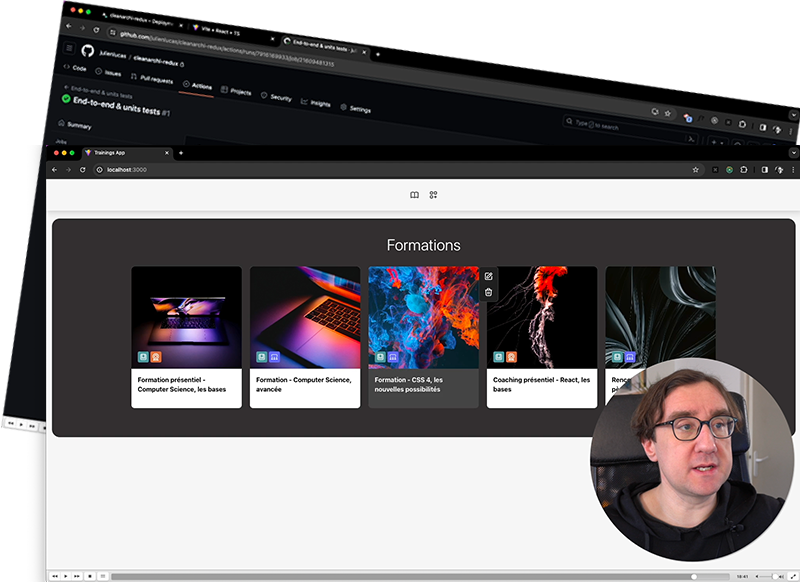Open the Formation - Computer Science, avancée card
Viewport: 800px width, 582px height.
point(305,337)
